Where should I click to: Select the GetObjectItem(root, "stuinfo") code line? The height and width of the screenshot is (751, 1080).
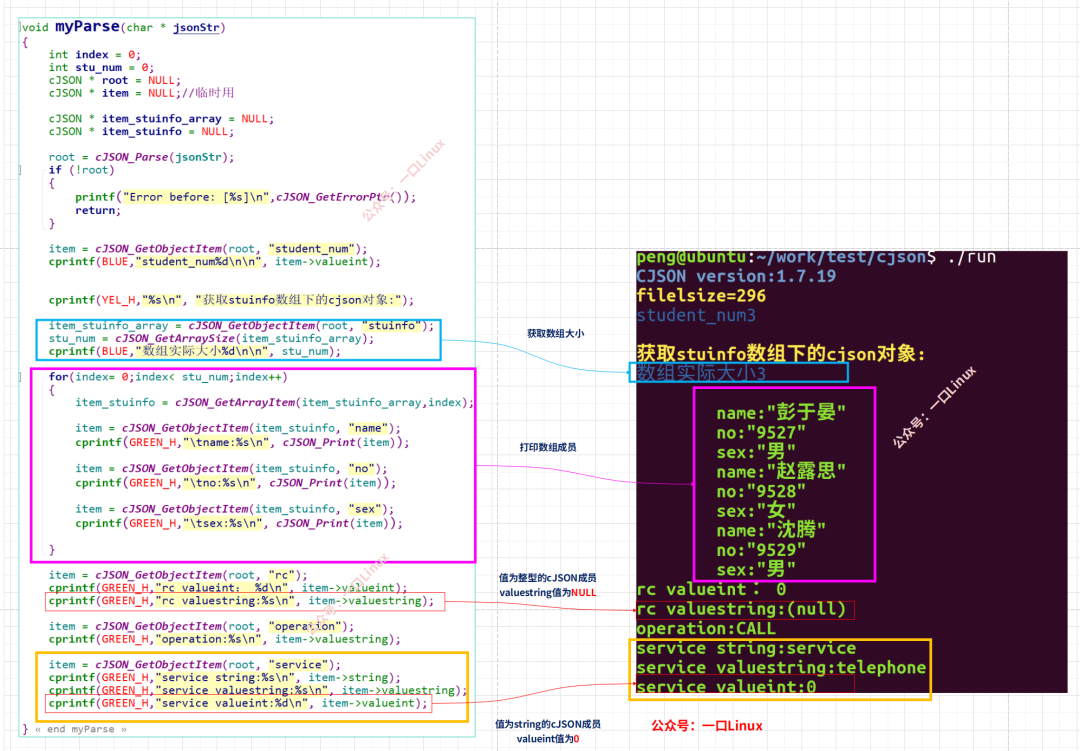(242, 326)
